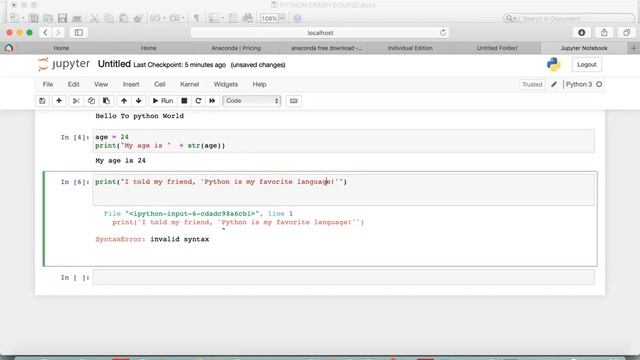Paste cells below using the clipboard icon
The height and width of the screenshot is (360, 640).
click(106, 101)
